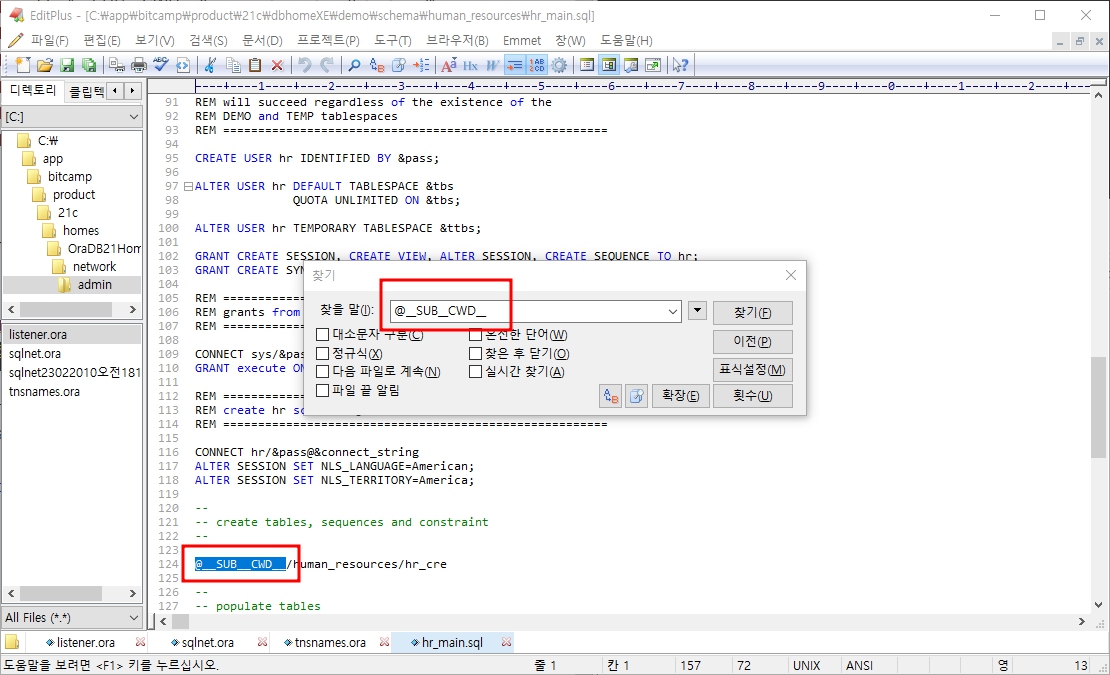Open the drive [C:] dropdown
1110x675 pixels.
(135, 117)
